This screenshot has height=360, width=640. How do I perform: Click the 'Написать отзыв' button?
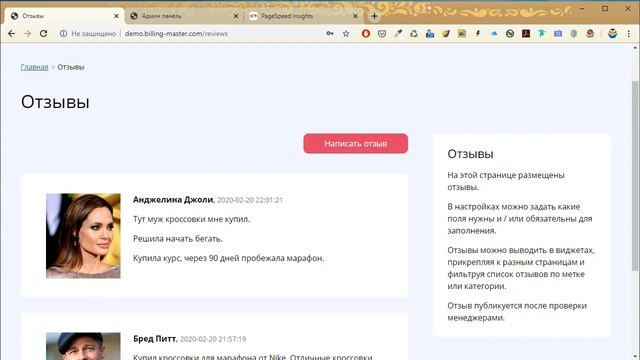(x=356, y=143)
